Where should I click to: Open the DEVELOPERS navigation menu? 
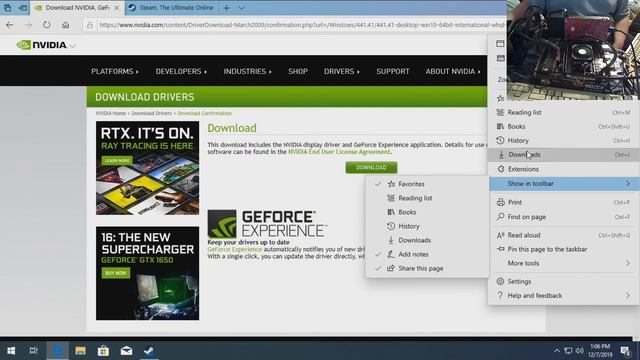[181, 71]
